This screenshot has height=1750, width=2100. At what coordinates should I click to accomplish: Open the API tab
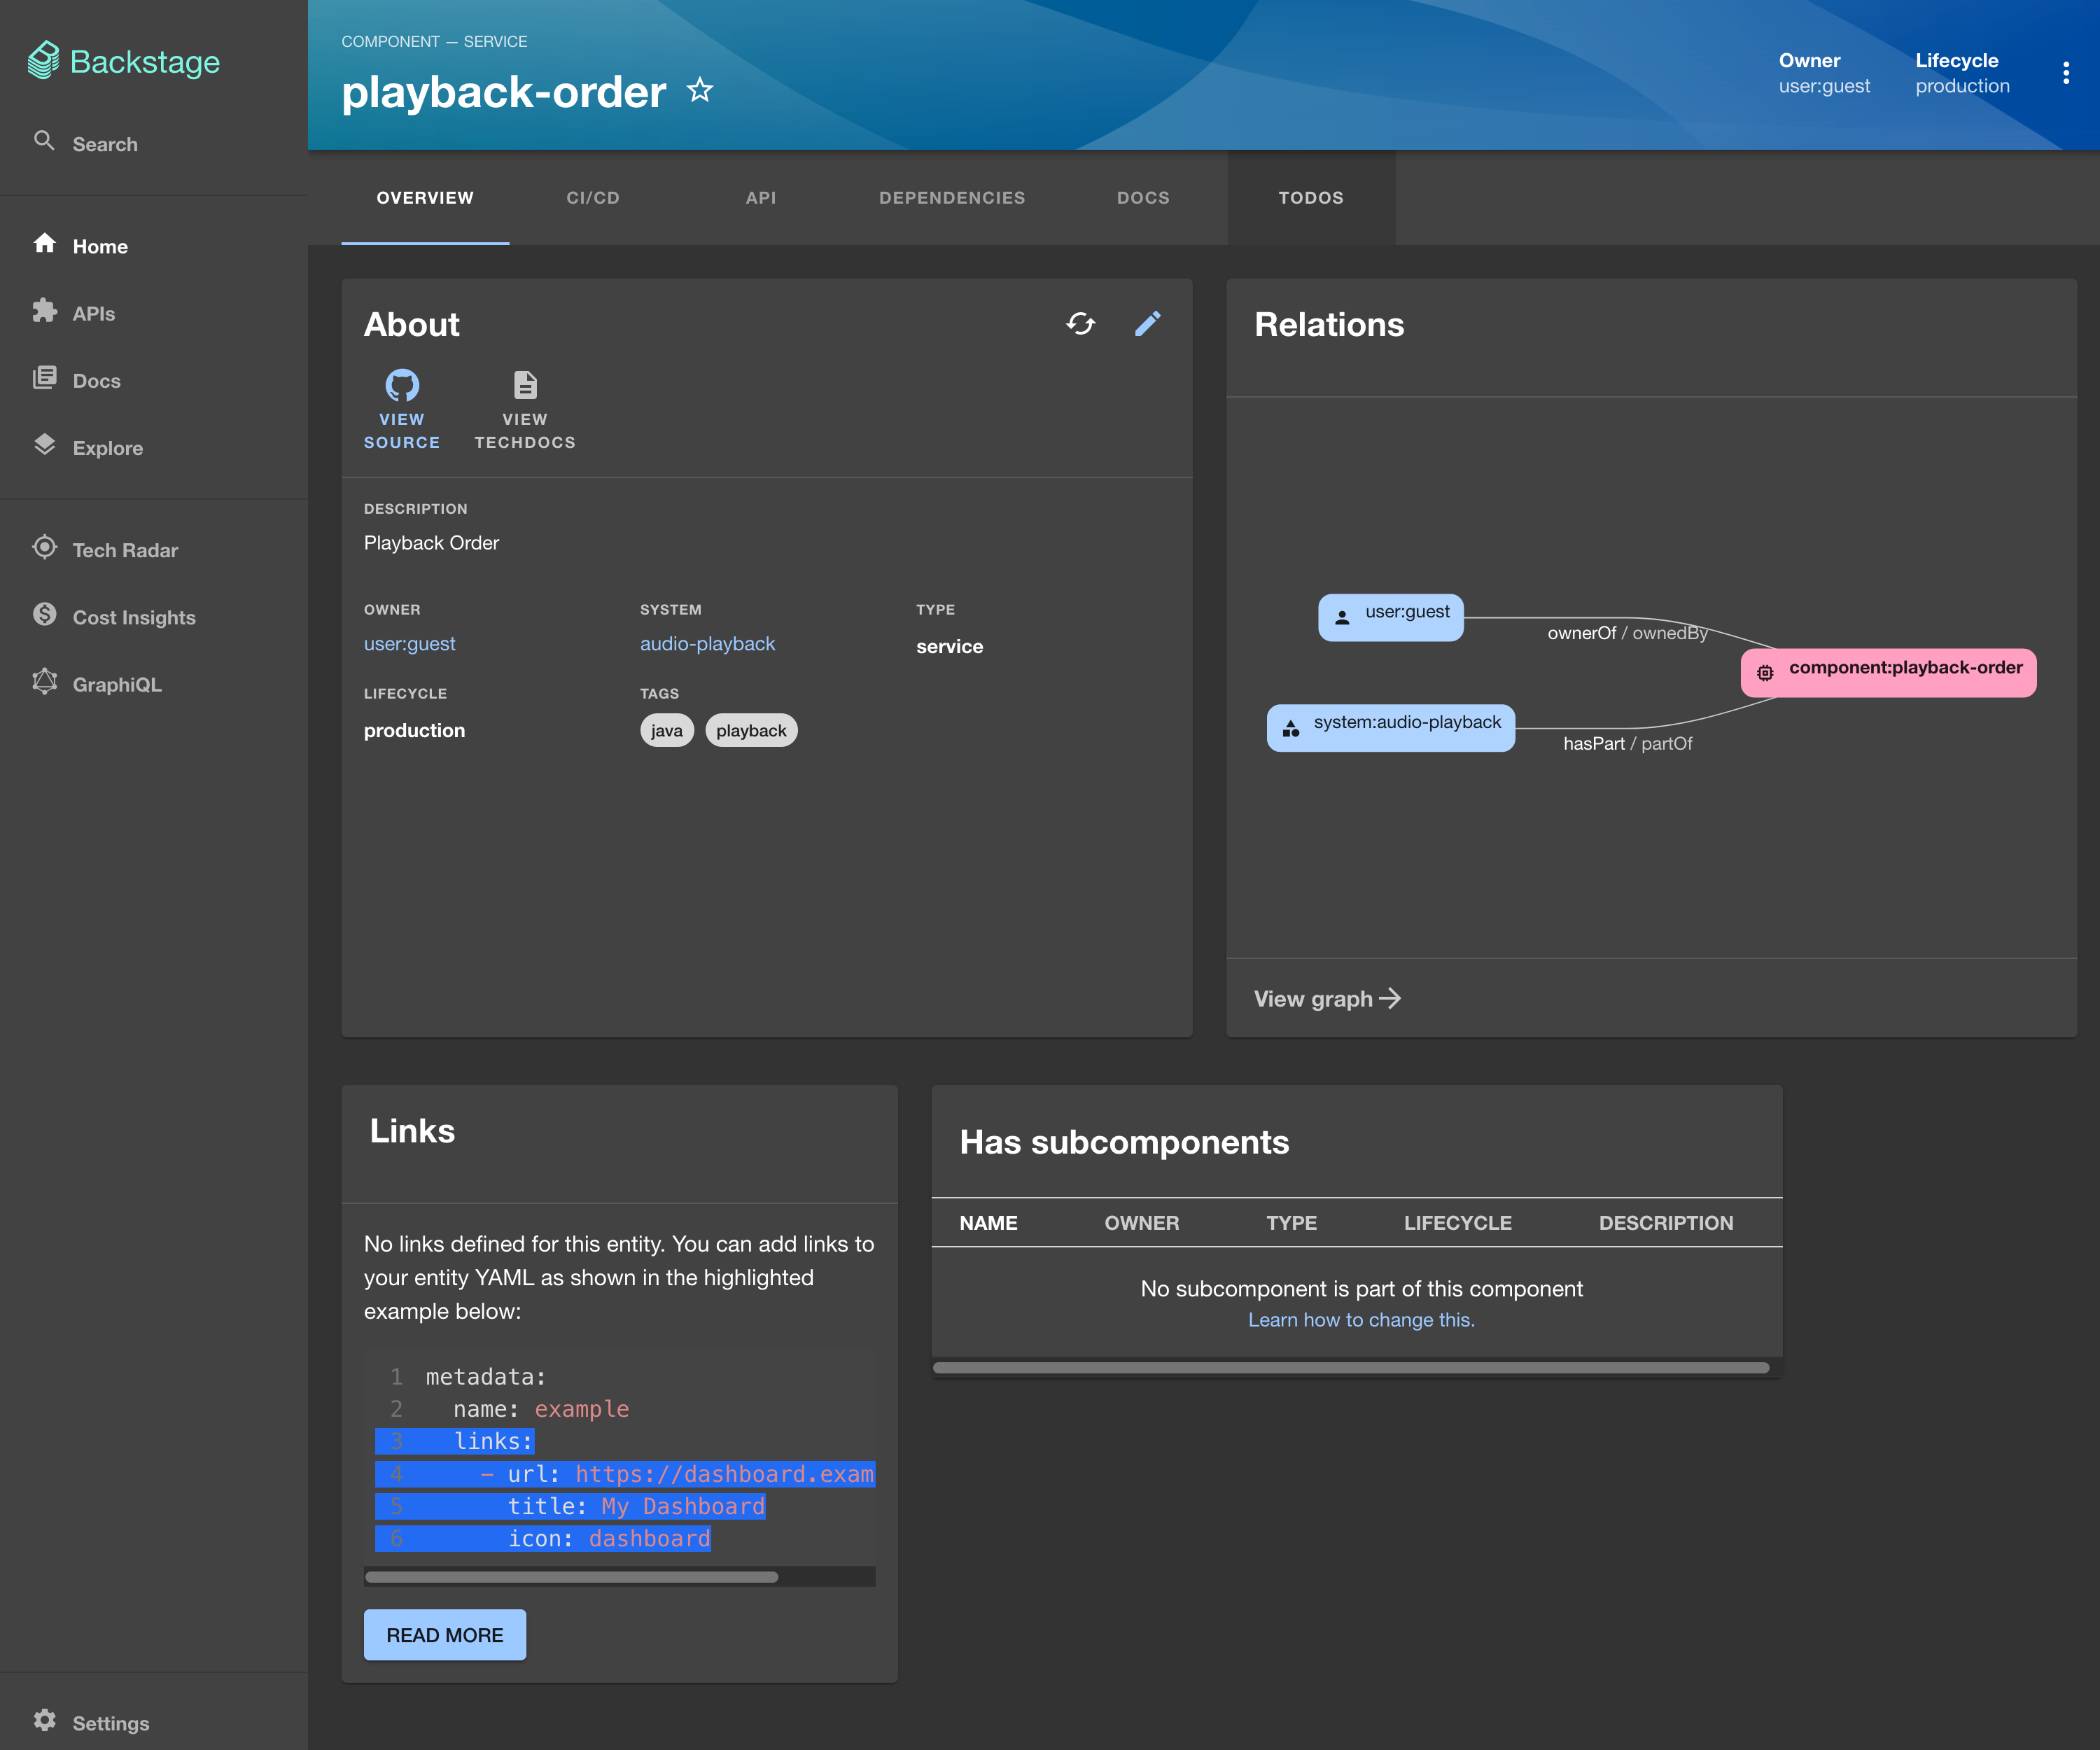[x=761, y=198]
